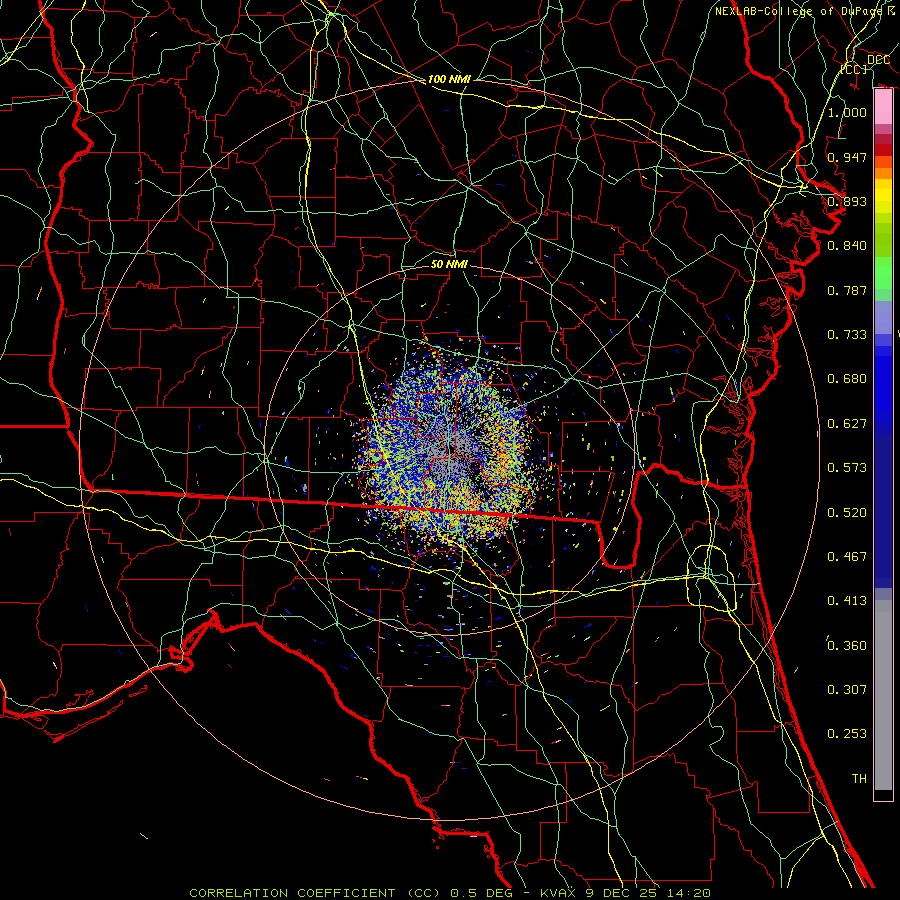Pick the pink segment of the color bar
The width and height of the screenshot is (900, 900).
point(883,107)
